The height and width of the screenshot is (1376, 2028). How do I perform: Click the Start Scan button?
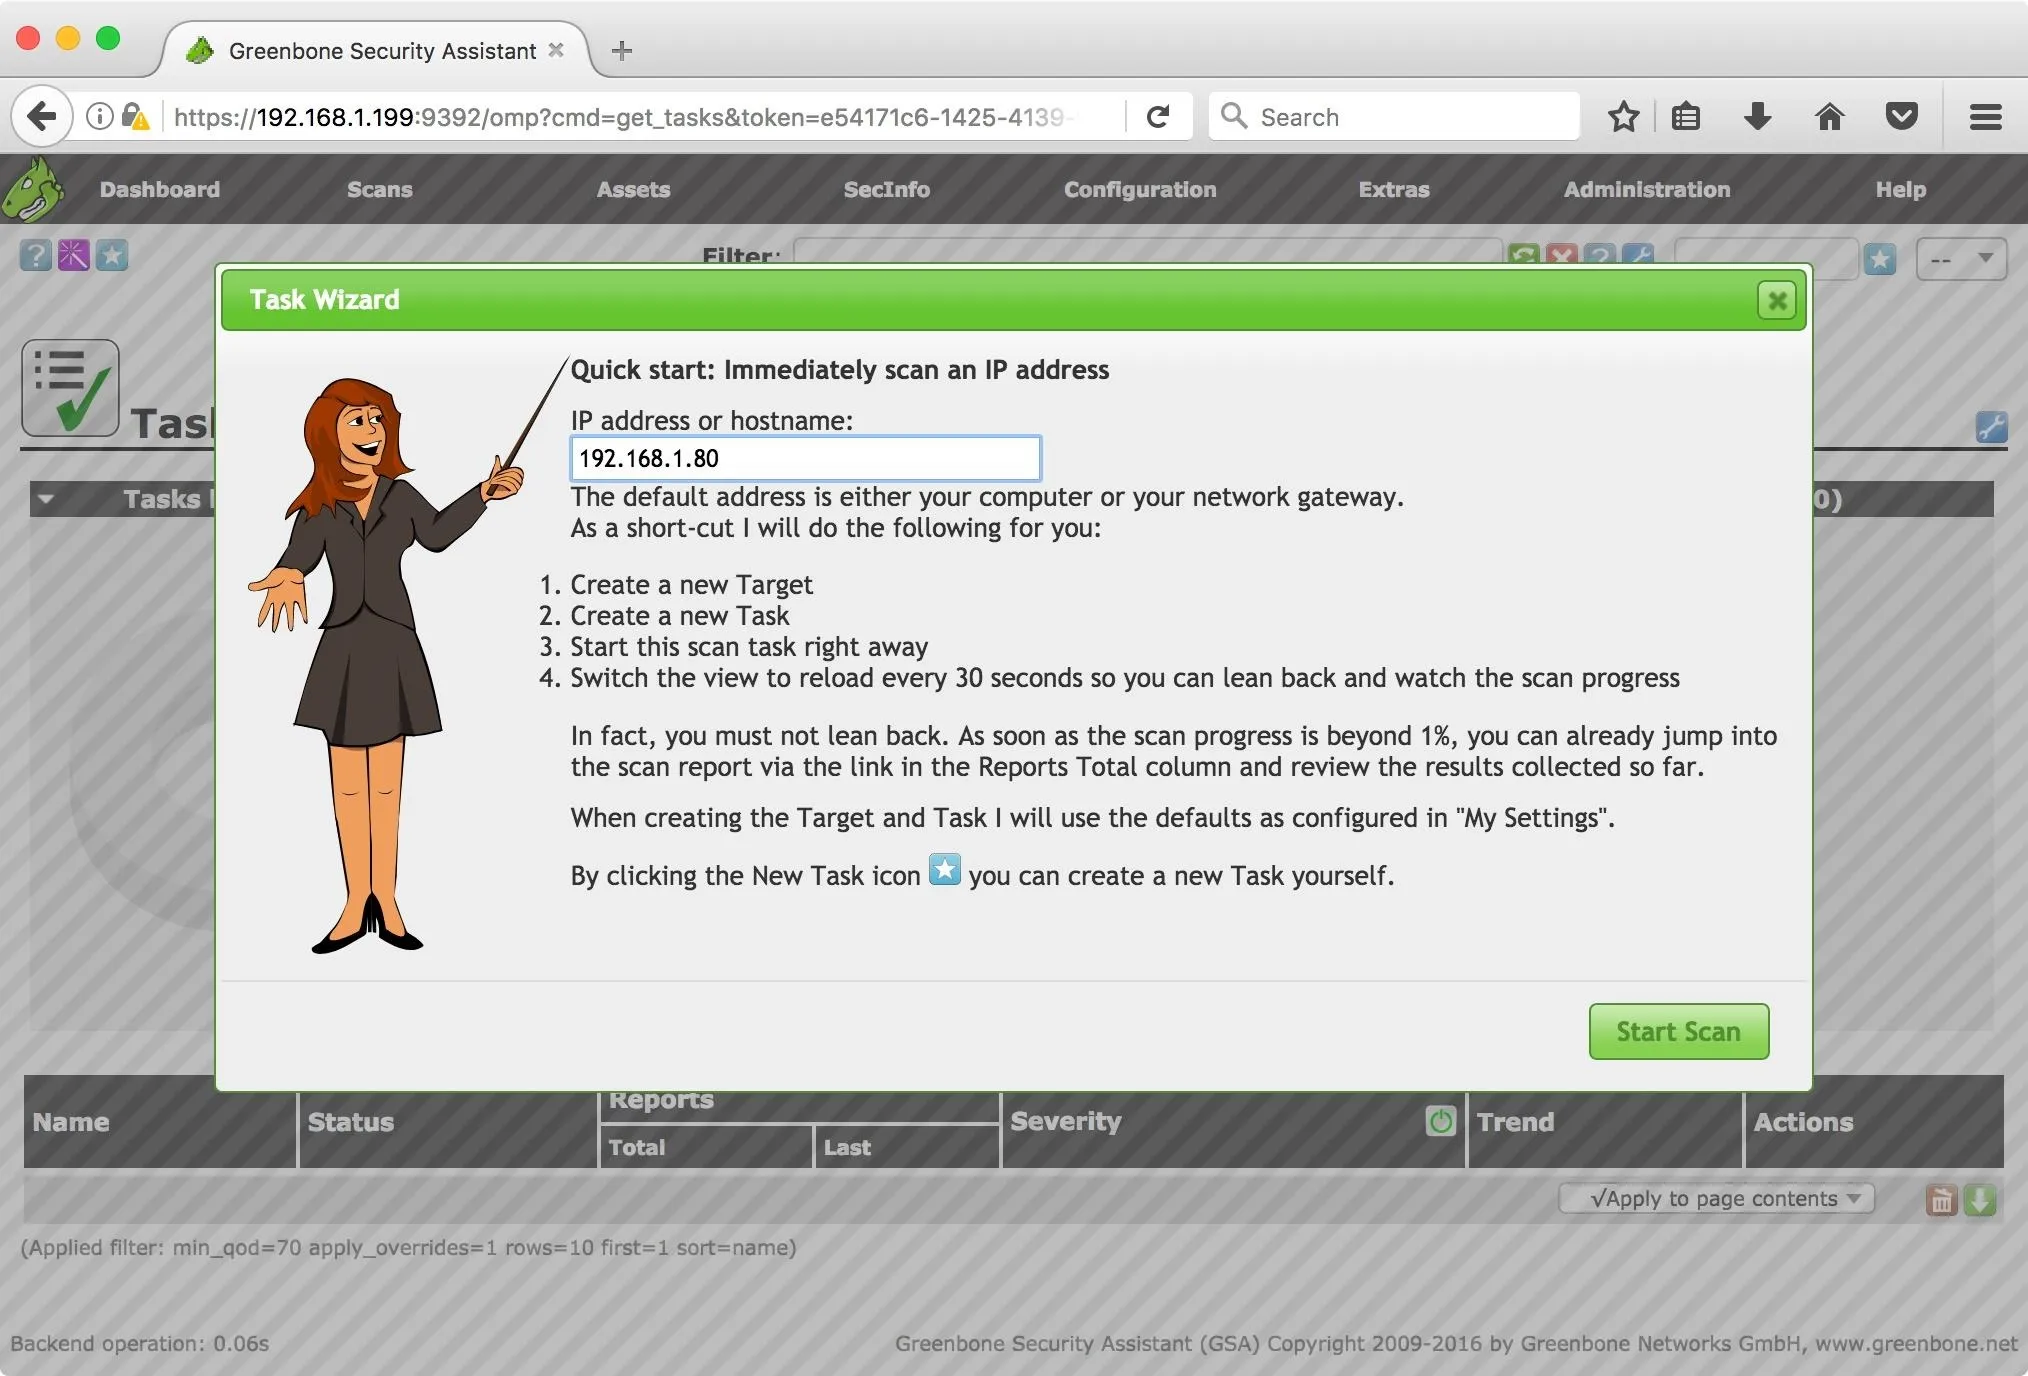point(1678,1031)
